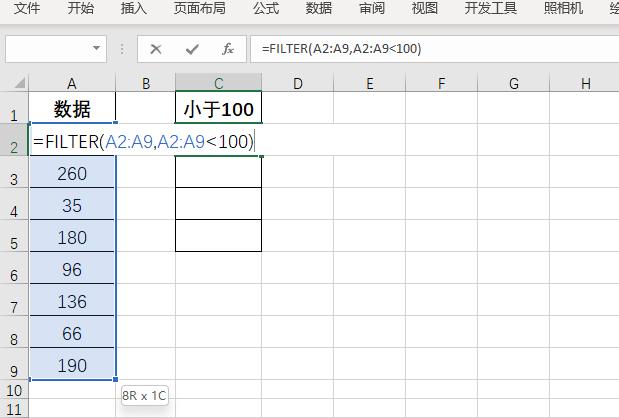Viewport: 619px width, 418px height.
Task: Switch to the 开发工具 ribbon tab
Action: click(491, 8)
